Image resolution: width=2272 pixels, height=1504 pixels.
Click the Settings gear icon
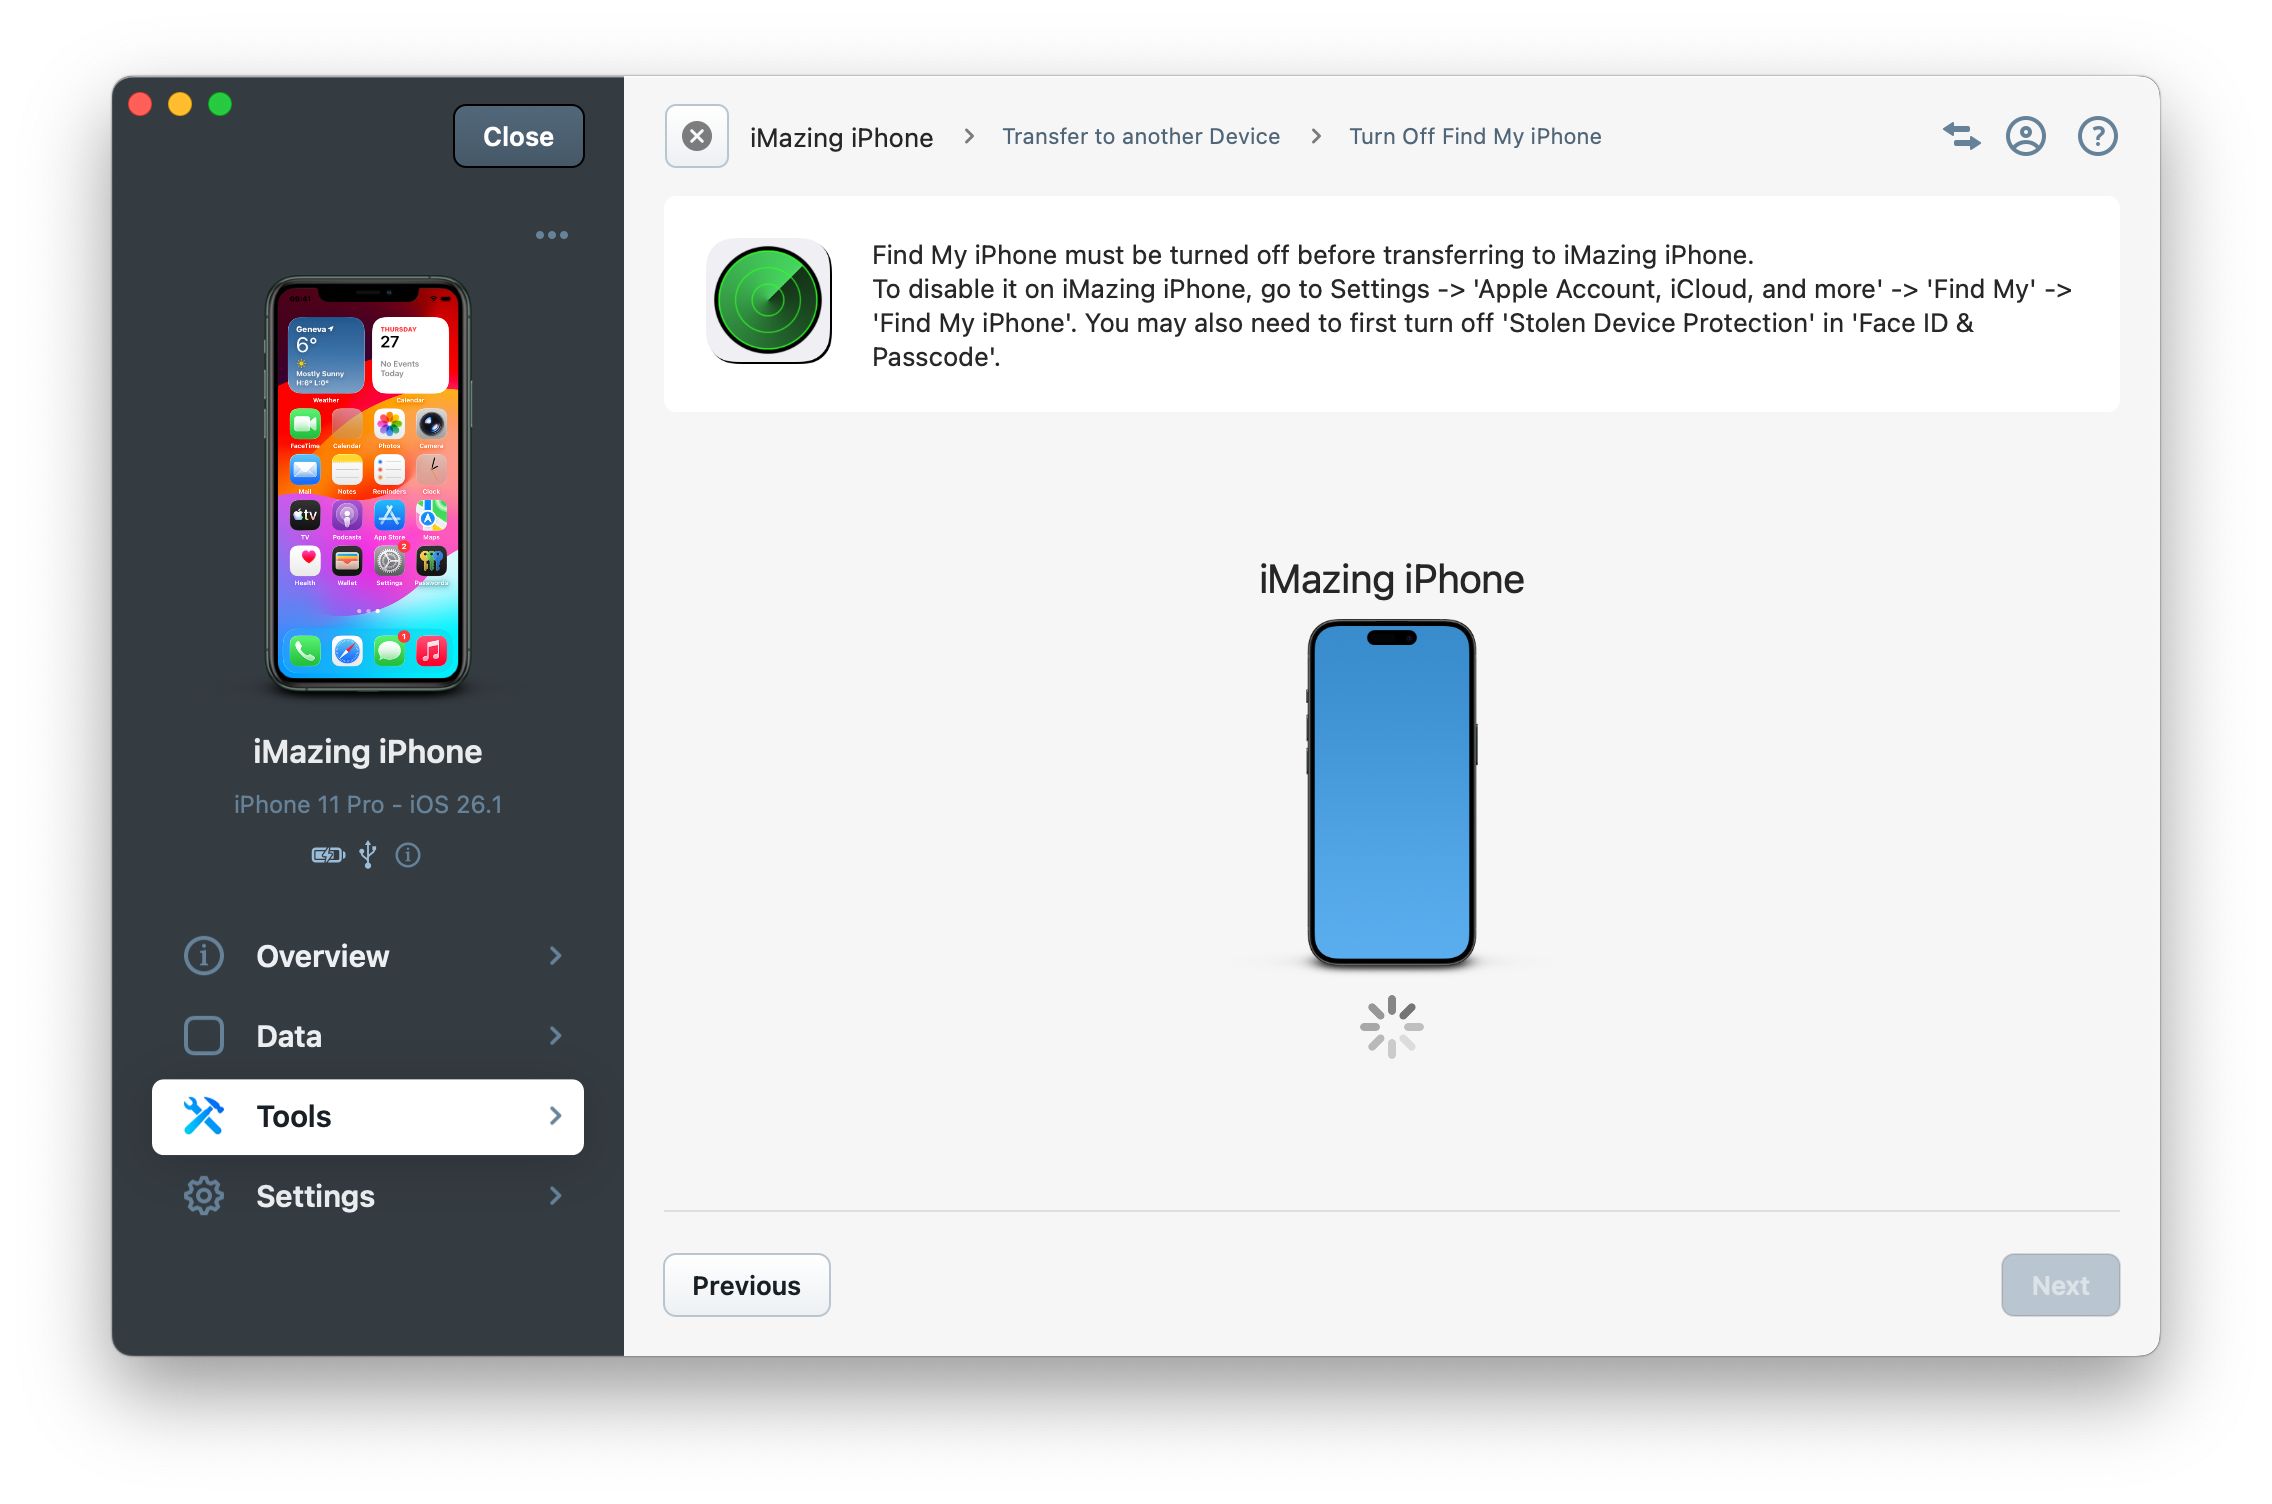(204, 1196)
